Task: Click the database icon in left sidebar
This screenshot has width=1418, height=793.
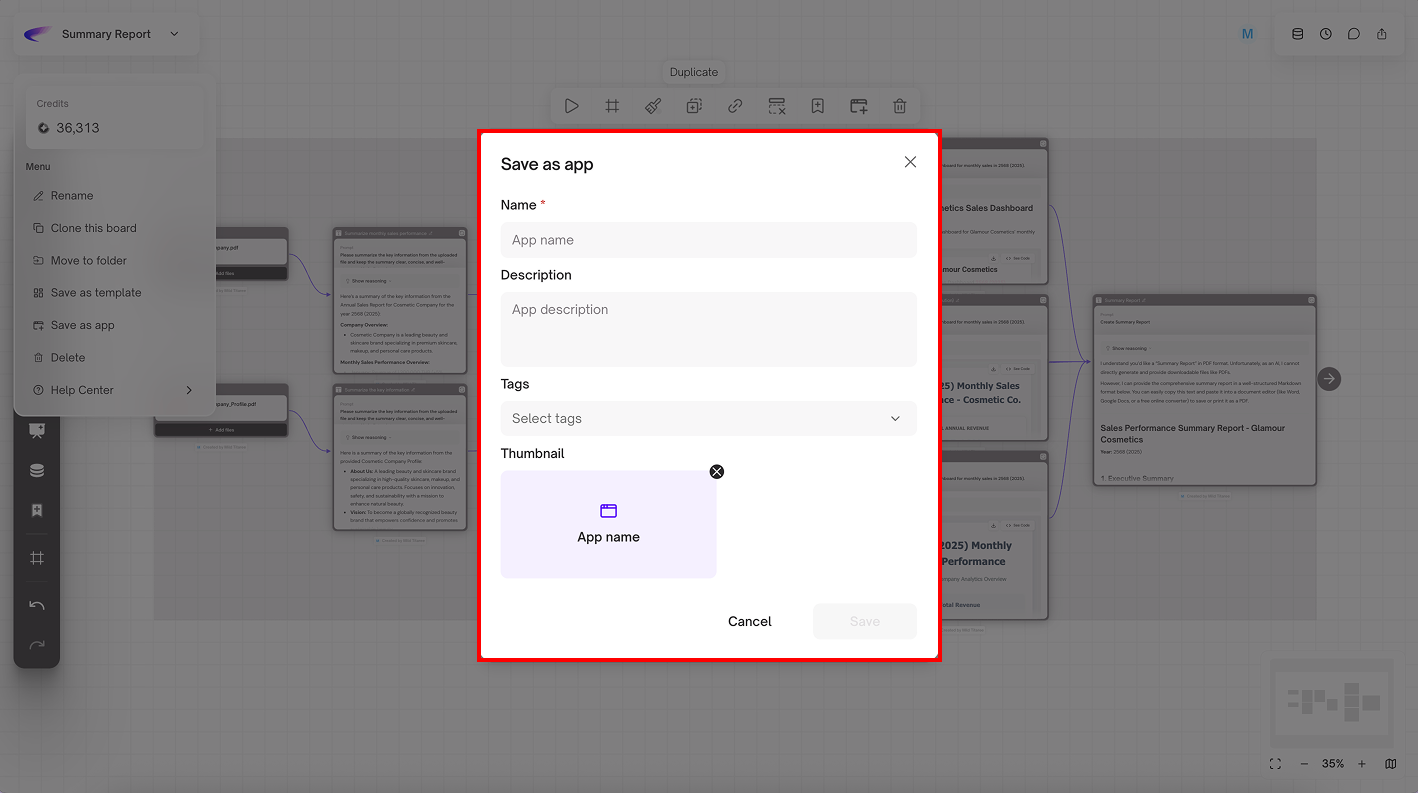Action: point(37,471)
